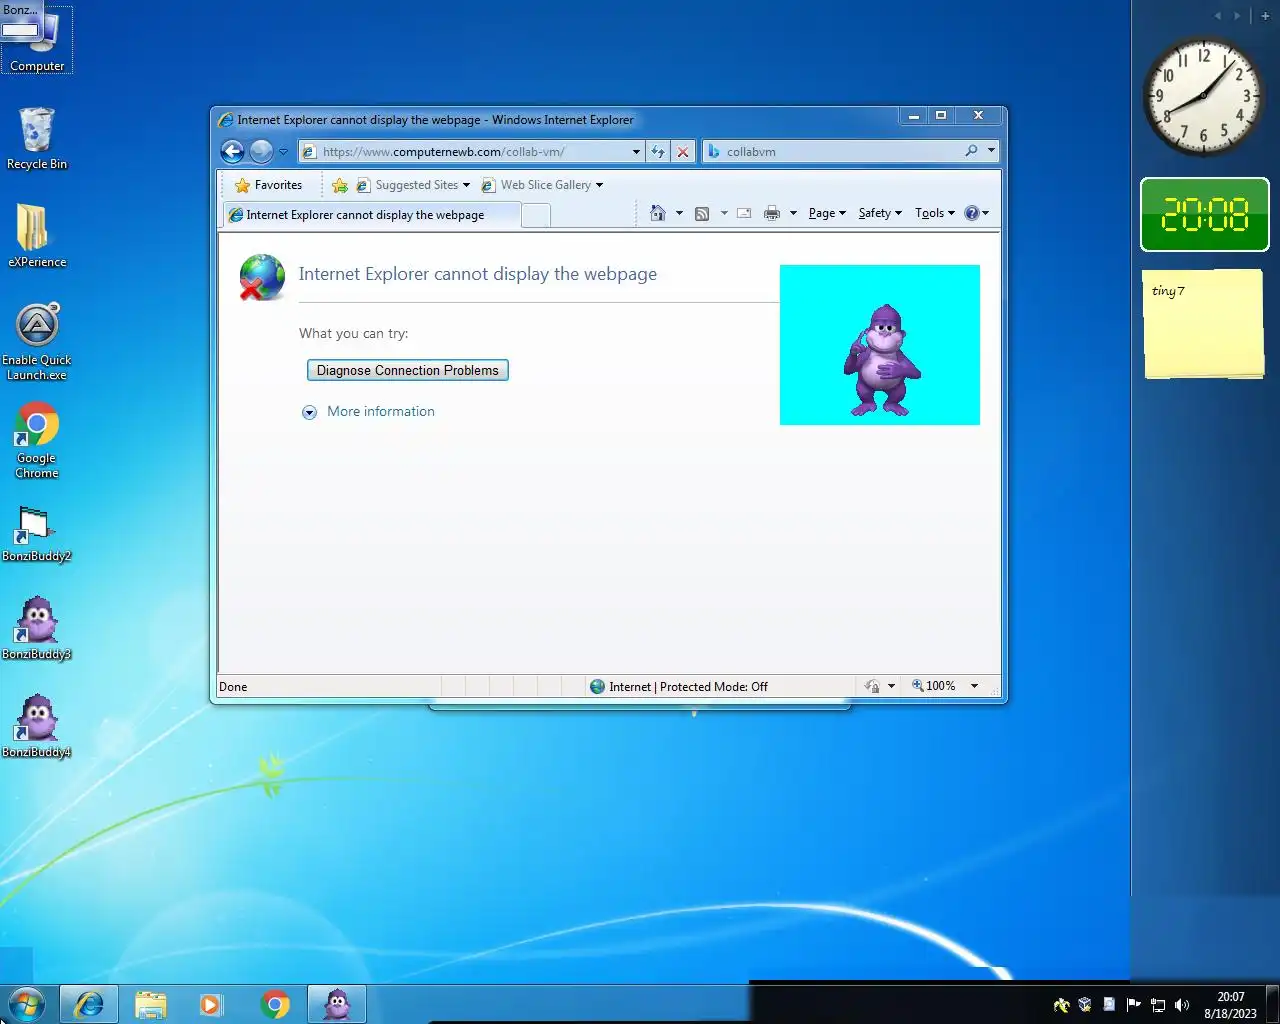Launch Windows Media Player from taskbar

point(211,1004)
